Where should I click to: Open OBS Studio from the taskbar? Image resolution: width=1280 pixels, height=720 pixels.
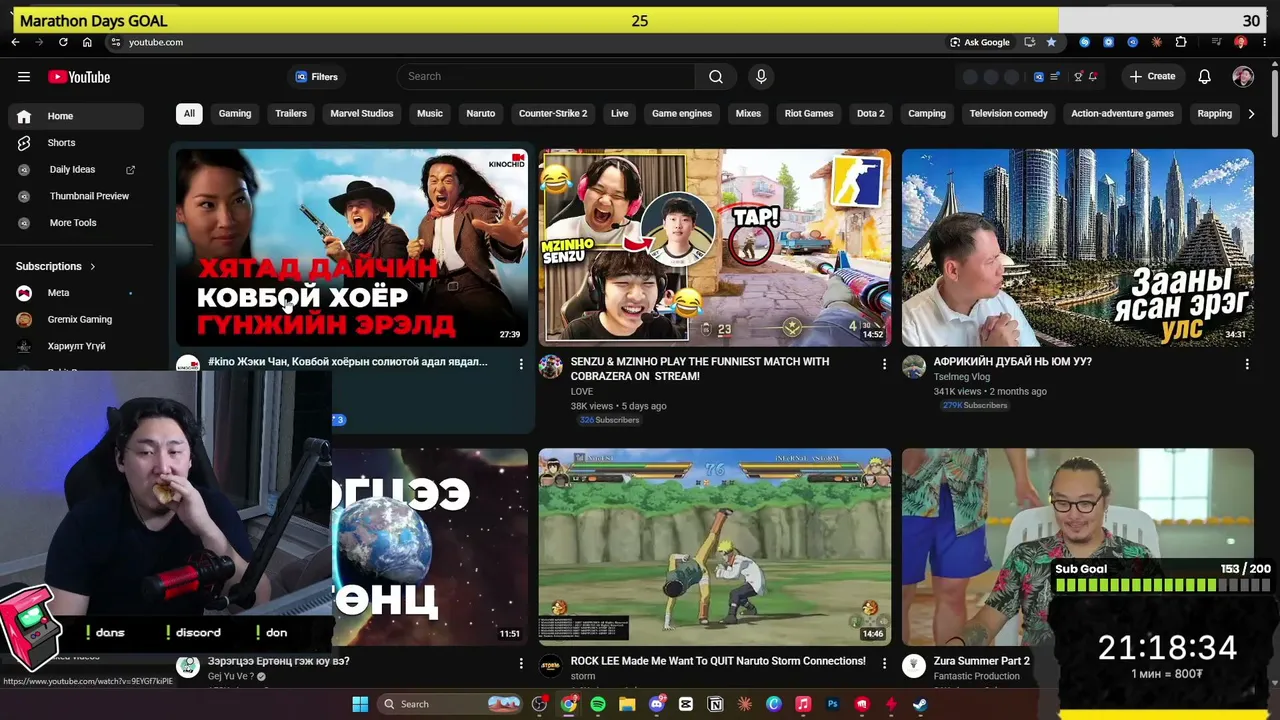click(540, 704)
